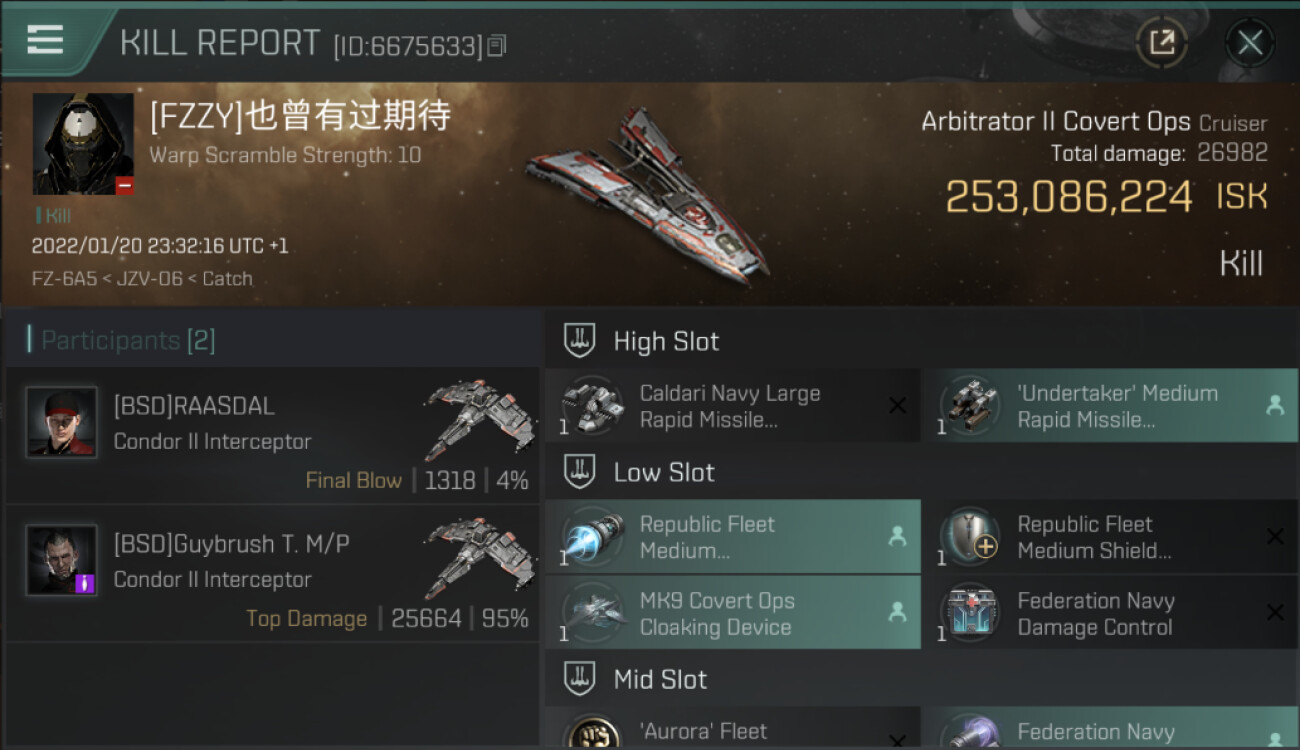This screenshot has height=750, width=1300.
Task: Collapse the Low Slot section
Action: tap(580, 472)
